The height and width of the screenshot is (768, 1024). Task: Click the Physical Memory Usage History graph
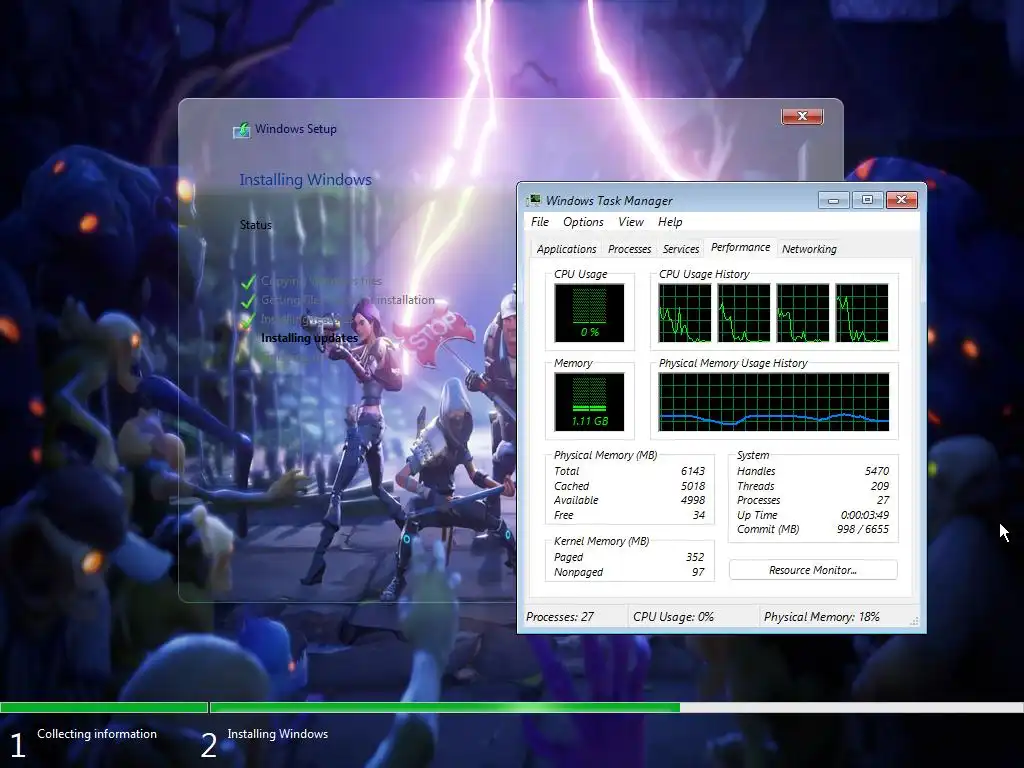click(774, 402)
